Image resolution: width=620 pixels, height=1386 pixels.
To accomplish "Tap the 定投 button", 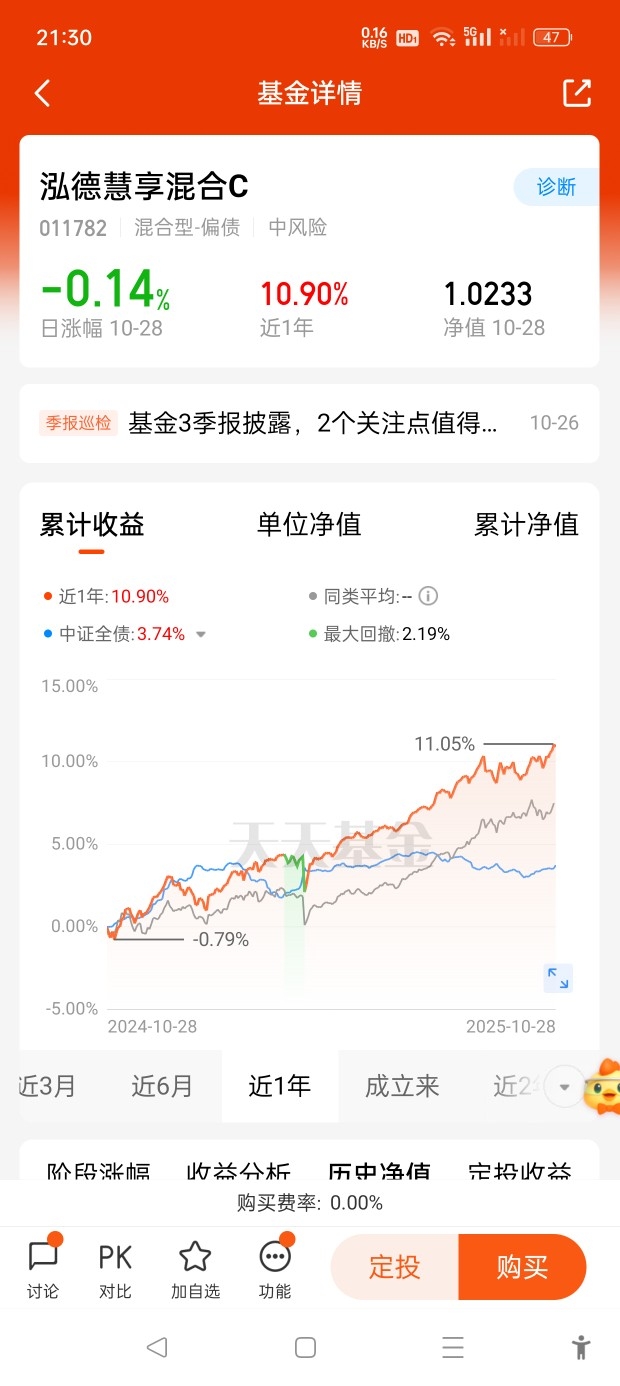I will (x=395, y=1267).
